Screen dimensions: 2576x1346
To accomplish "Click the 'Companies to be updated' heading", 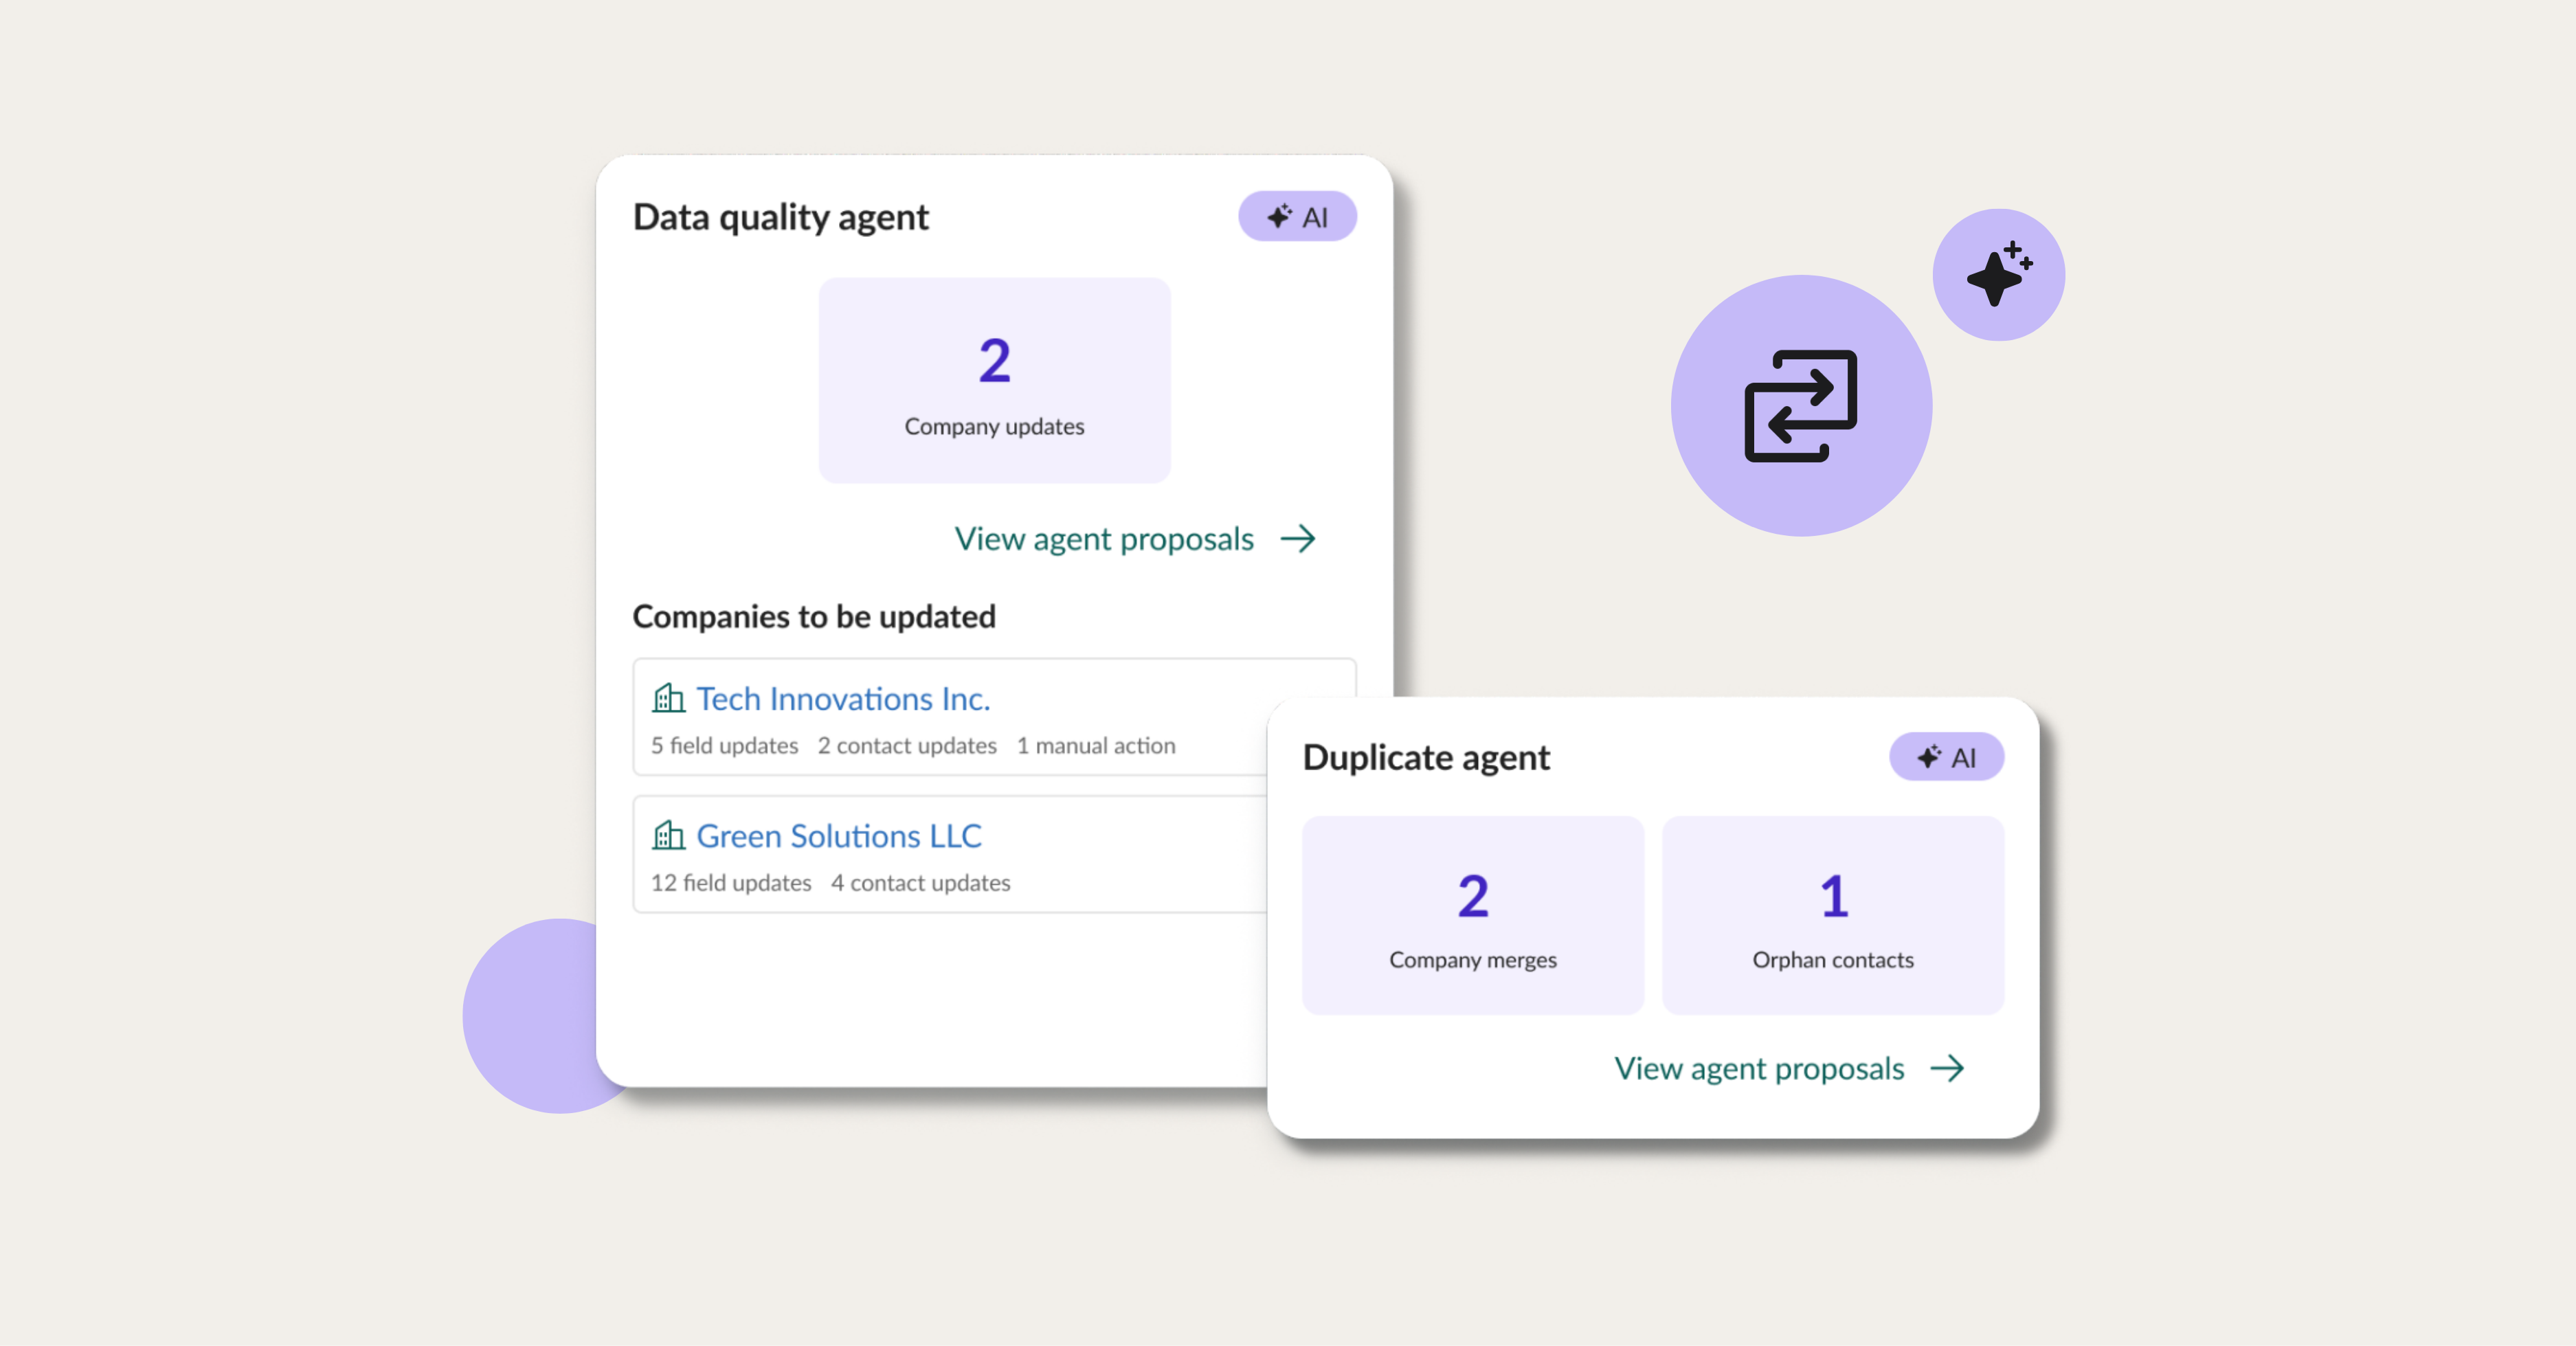I will (x=814, y=616).
